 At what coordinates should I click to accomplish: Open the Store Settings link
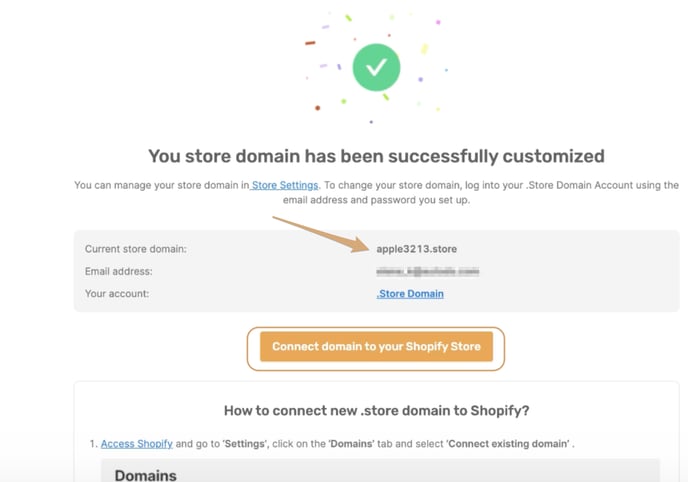284,185
